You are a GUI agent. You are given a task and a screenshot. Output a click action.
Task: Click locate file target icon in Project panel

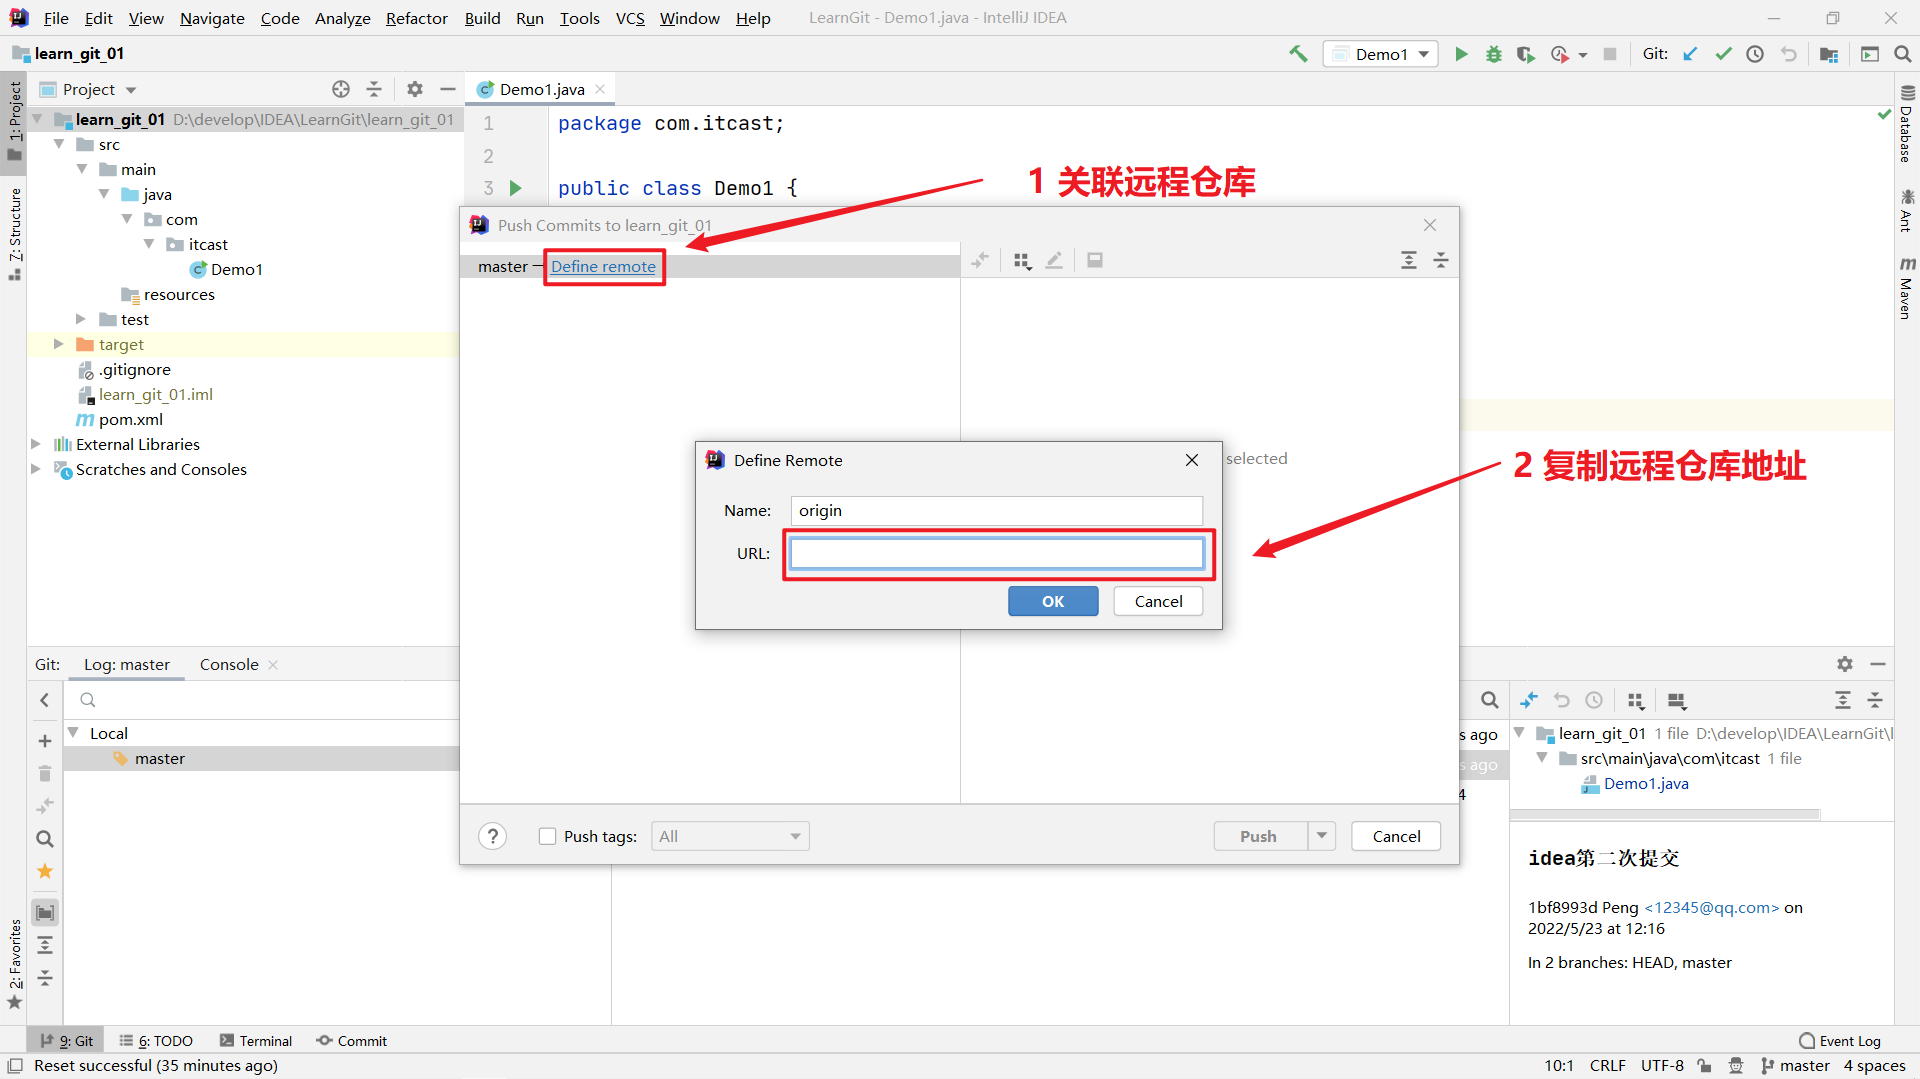[x=341, y=89]
